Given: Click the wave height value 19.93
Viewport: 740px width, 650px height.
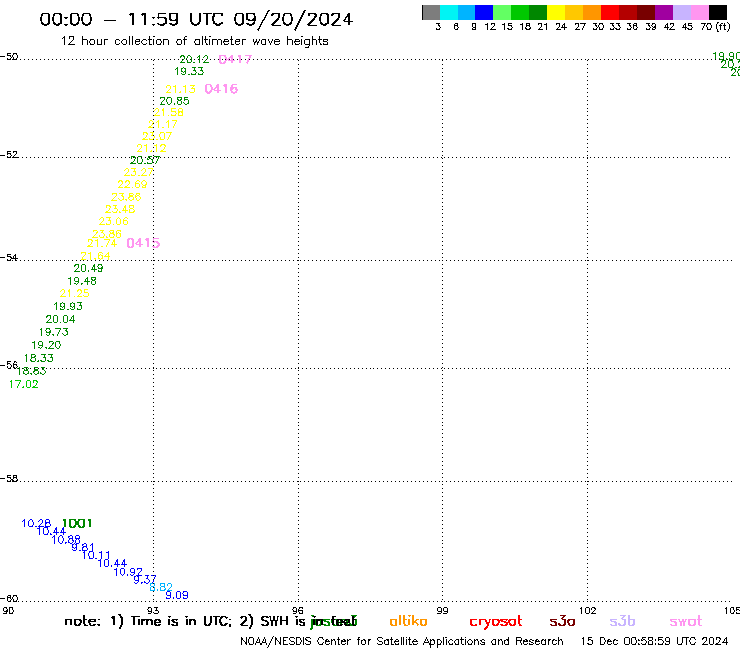Looking at the screenshot, I should point(68,306).
